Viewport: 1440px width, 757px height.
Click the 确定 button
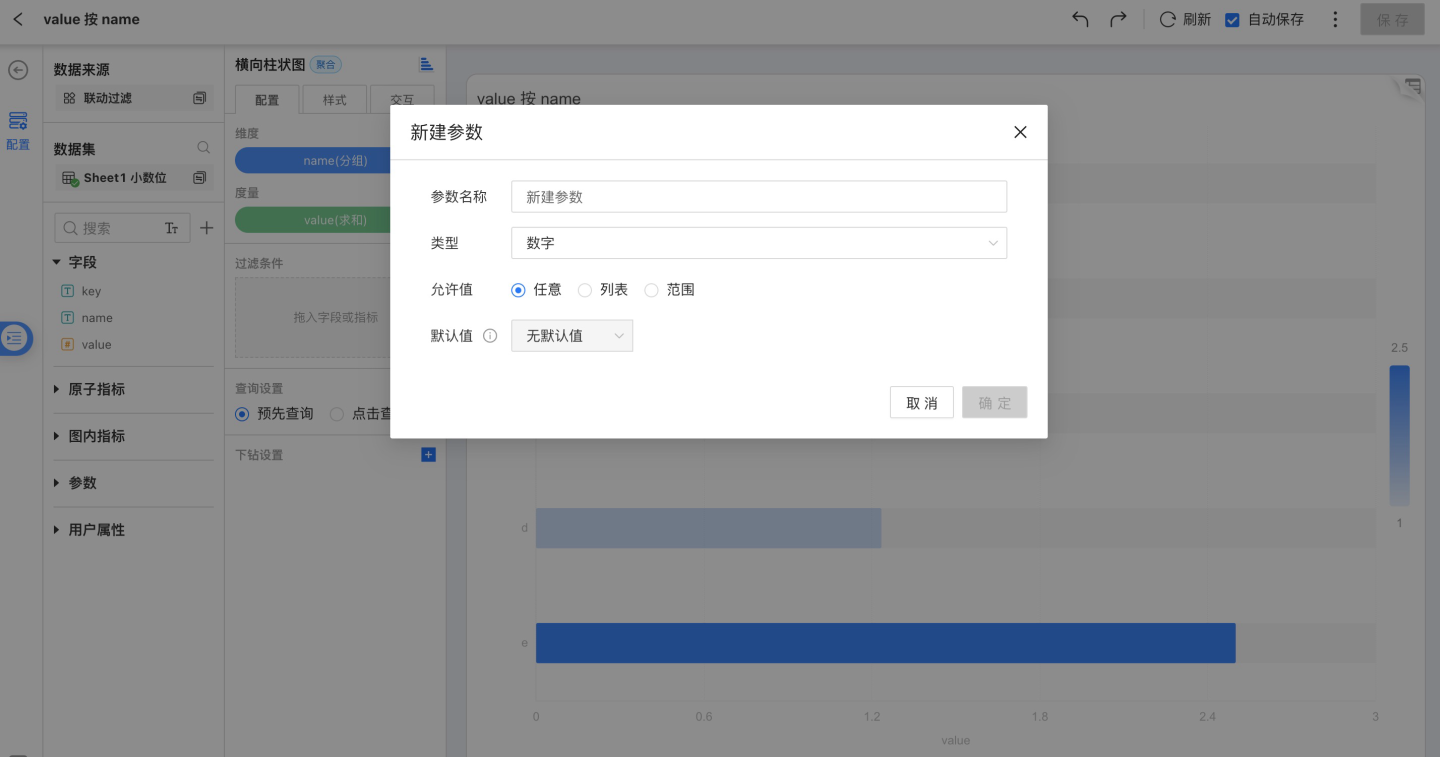click(994, 403)
